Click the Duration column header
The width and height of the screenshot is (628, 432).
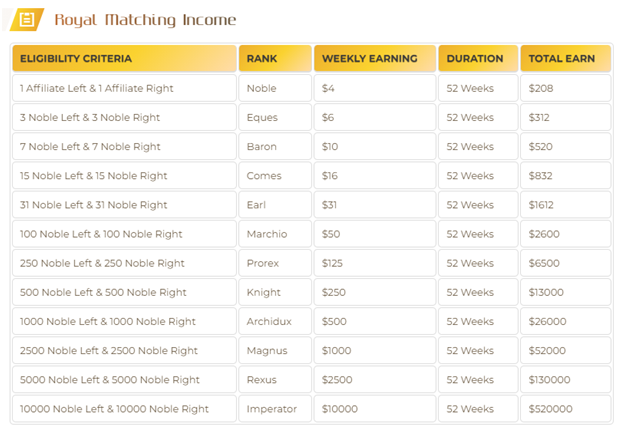(478, 58)
